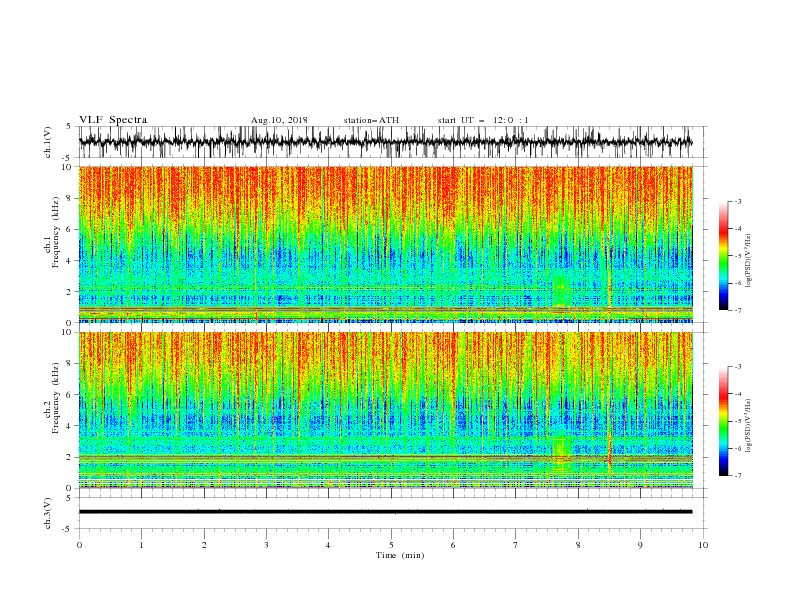Click inside the ch.1 spectrogram panel
This screenshot has height=612, width=792.
coord(385,244)
